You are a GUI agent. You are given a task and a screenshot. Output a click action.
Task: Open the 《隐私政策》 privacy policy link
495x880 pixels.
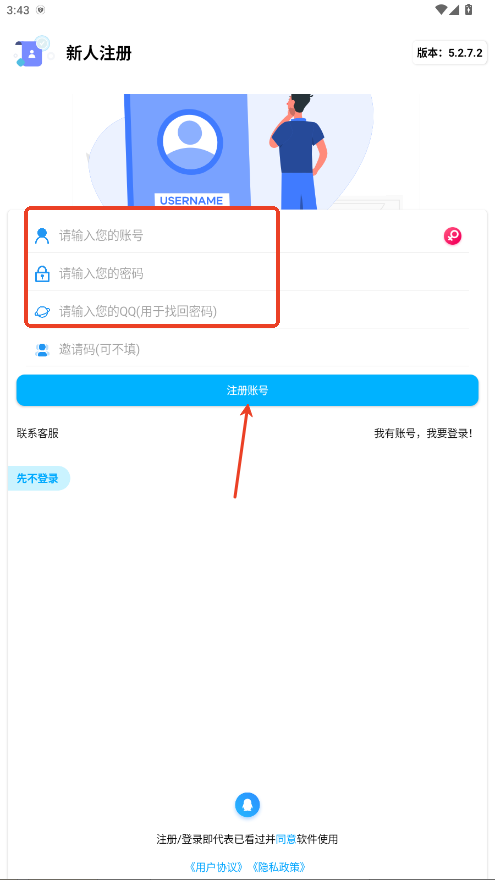279,867
